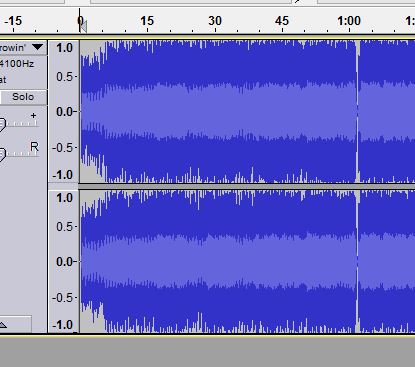Click 0.0 on the upper channel vertical scale
The image size is (415, 367).
64,111
